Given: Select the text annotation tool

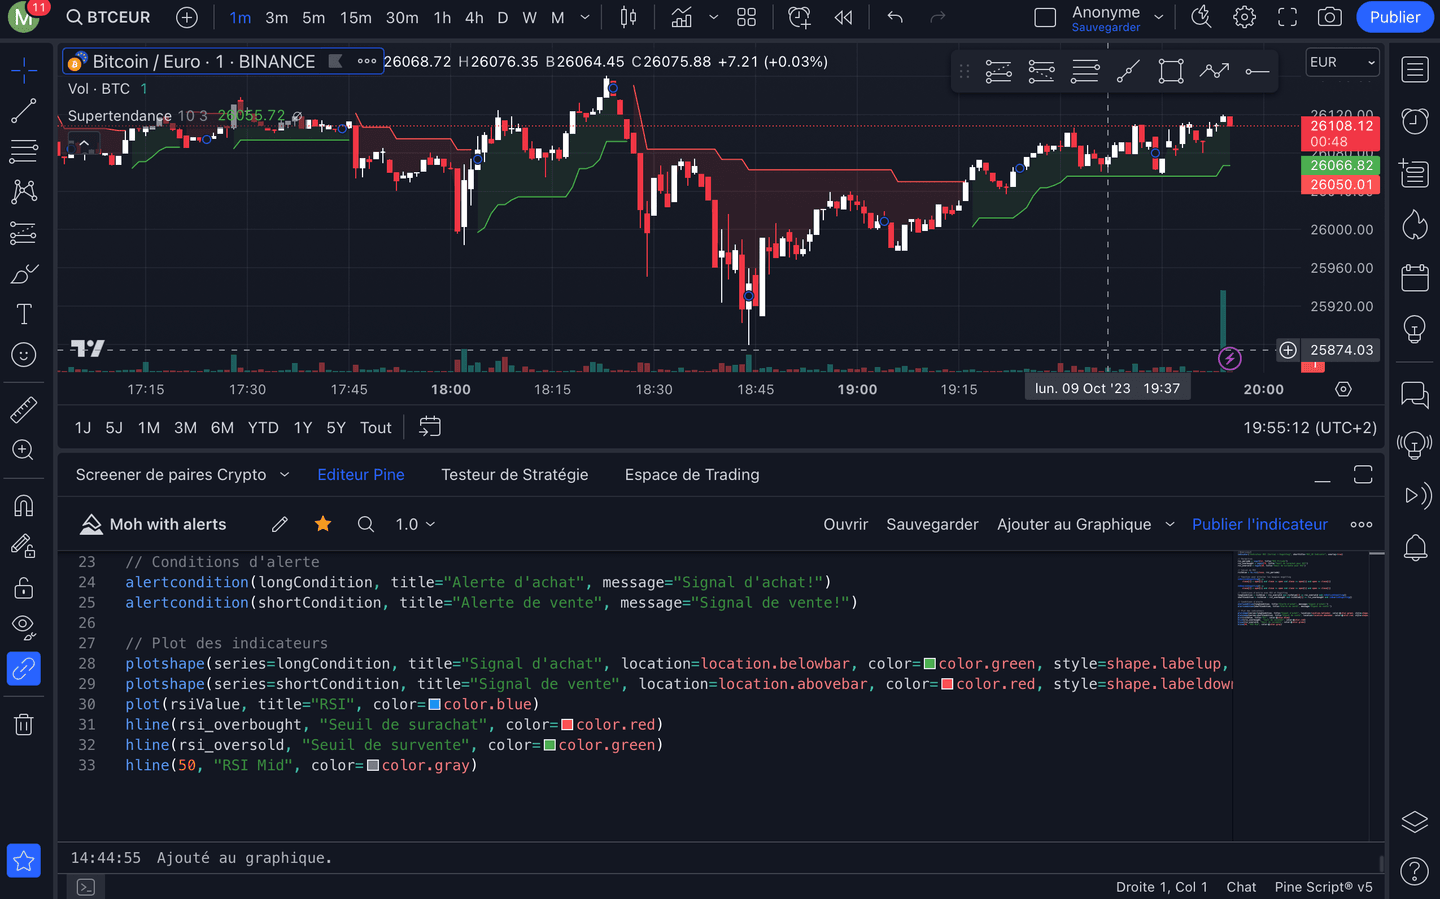Looking at the screenshot, I should click(24, 314).
